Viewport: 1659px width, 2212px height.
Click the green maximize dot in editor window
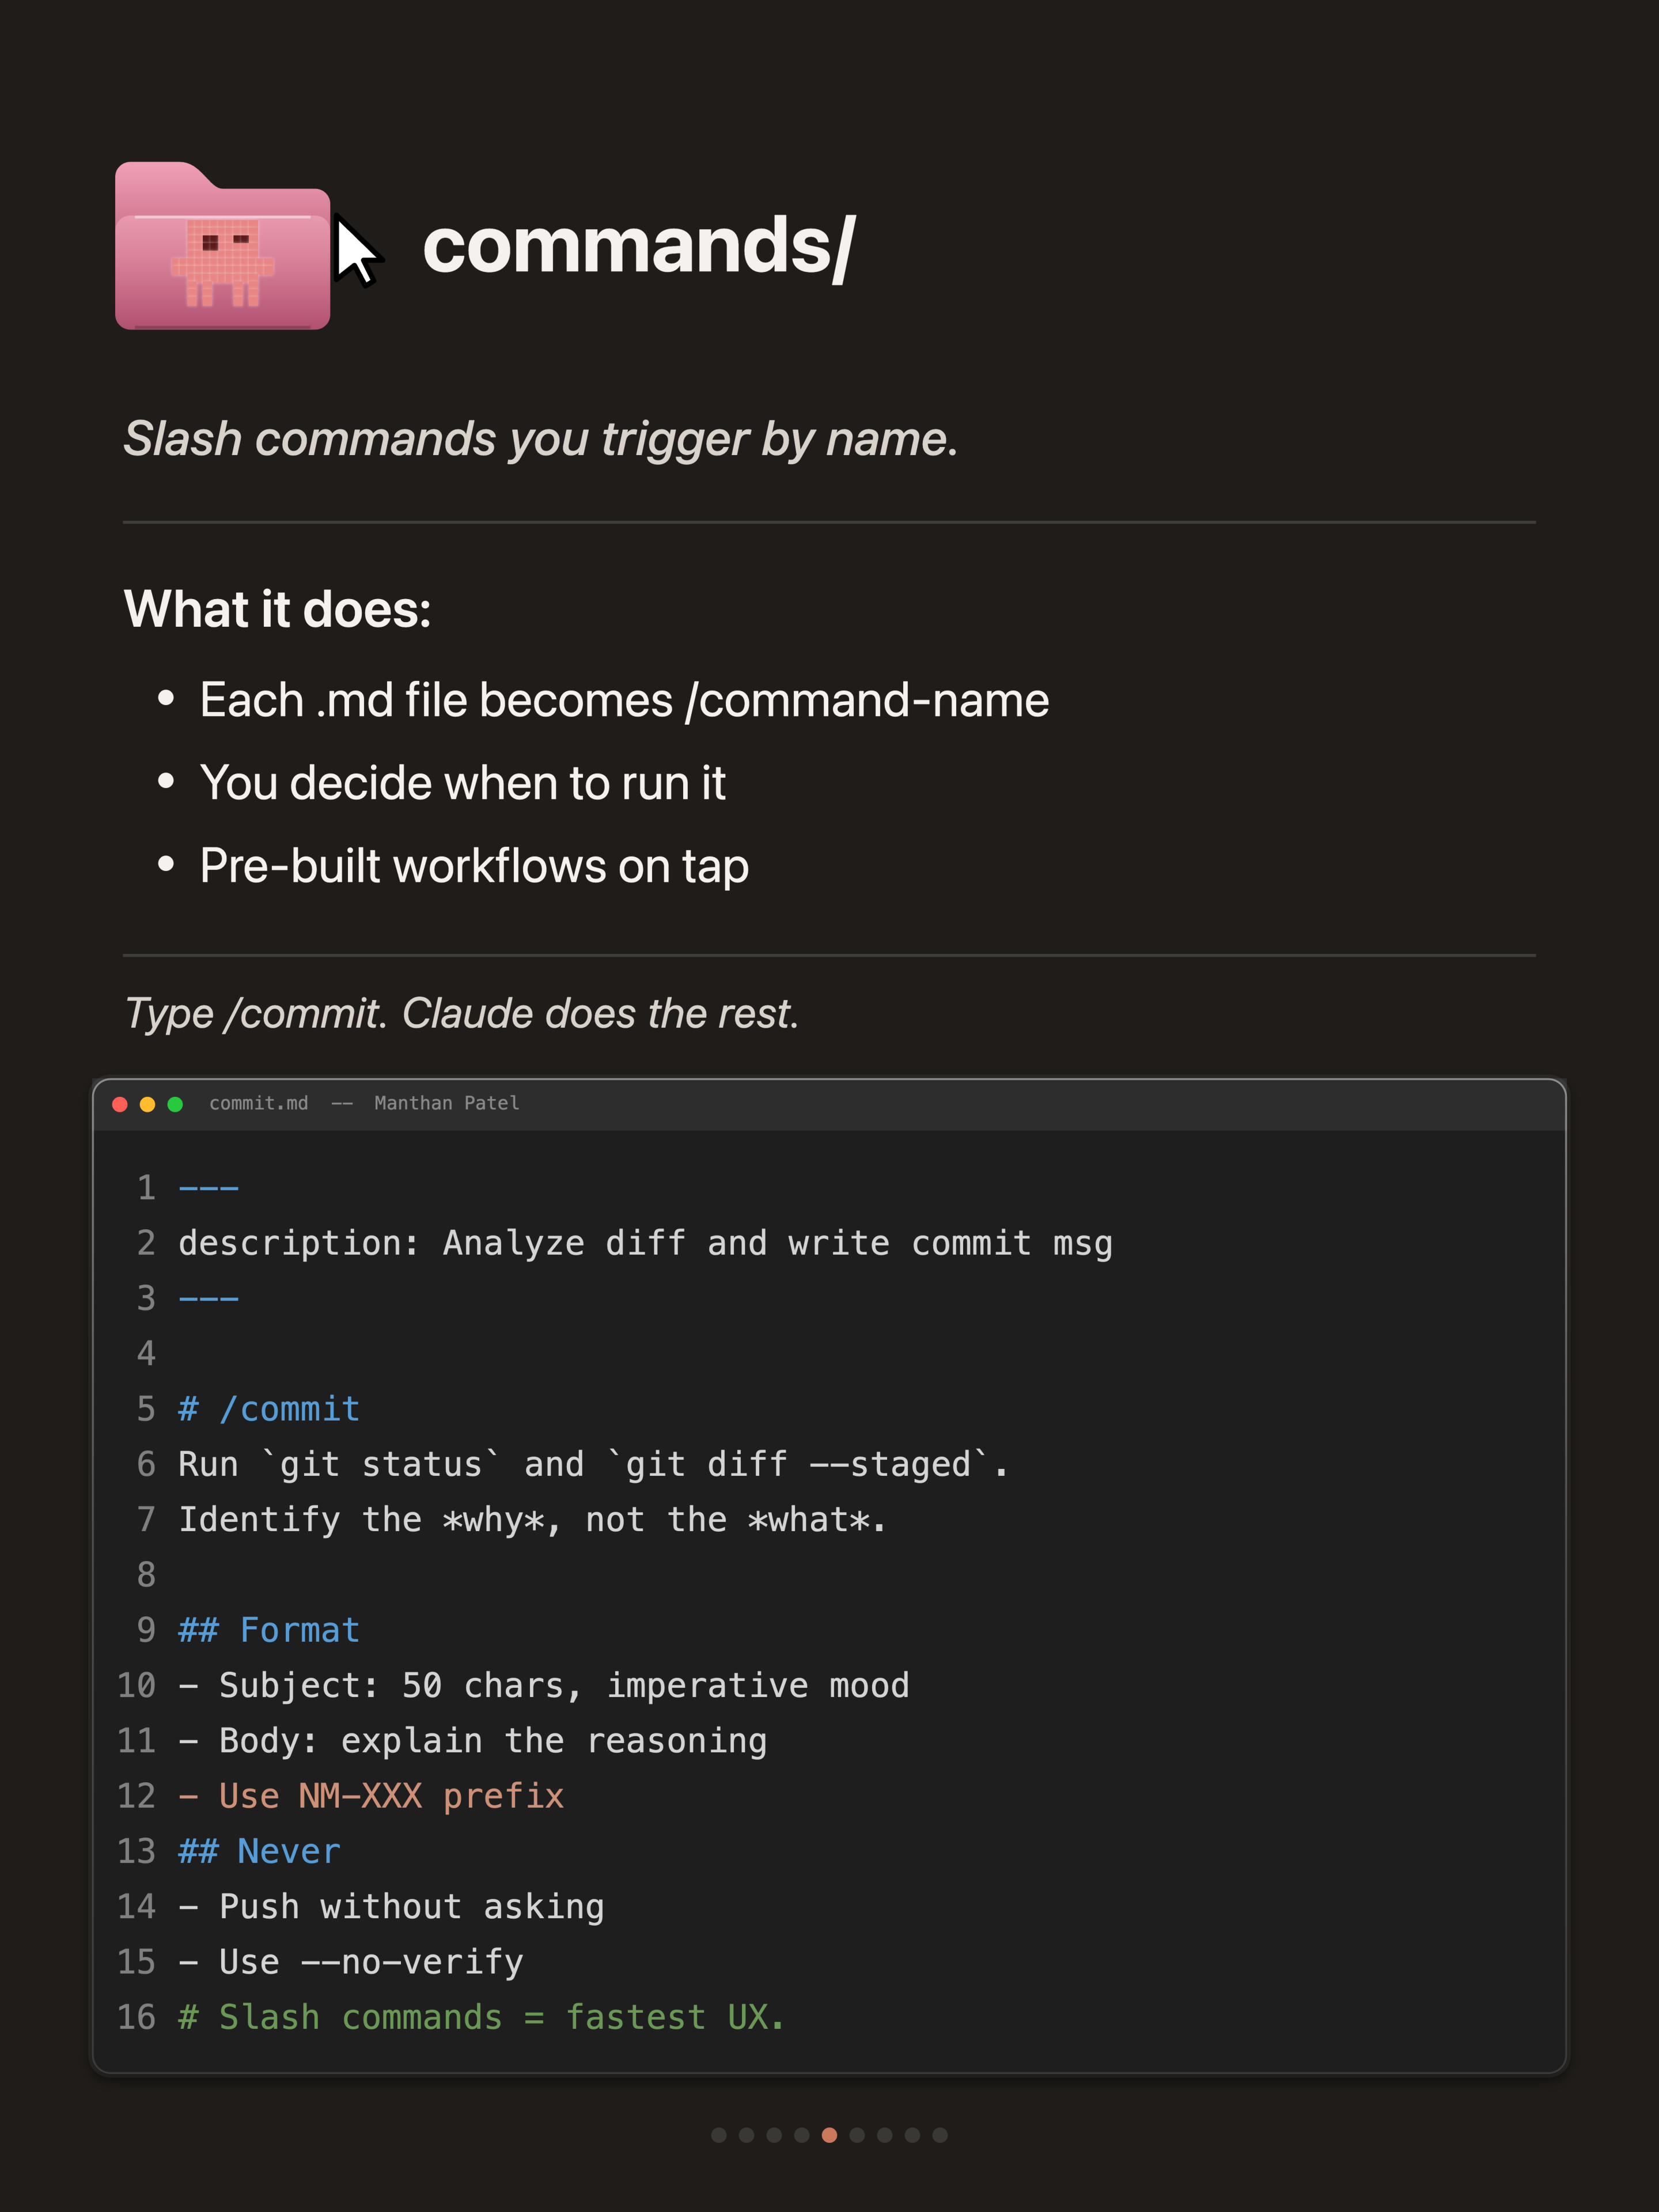coord(175,1104)
